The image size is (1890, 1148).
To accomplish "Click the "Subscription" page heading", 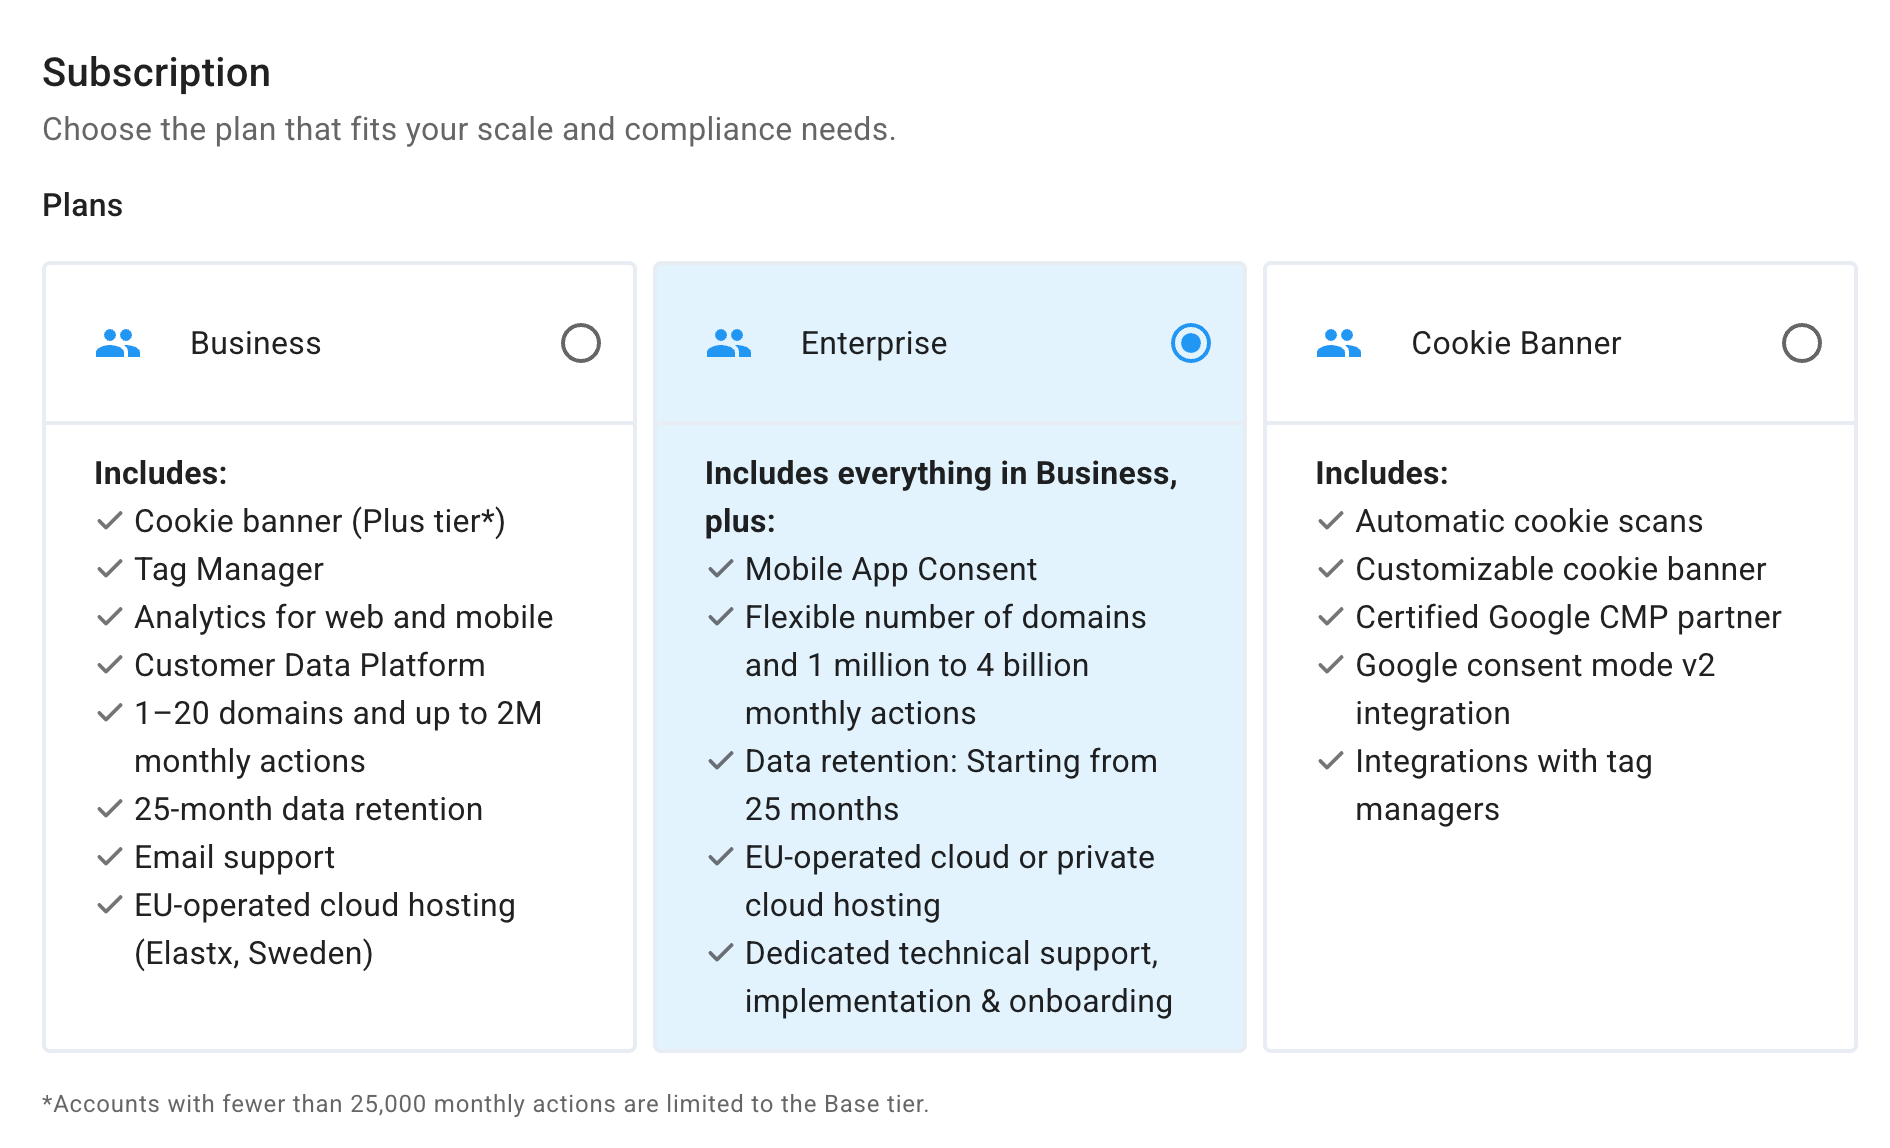I will click(x=156, y=73).
